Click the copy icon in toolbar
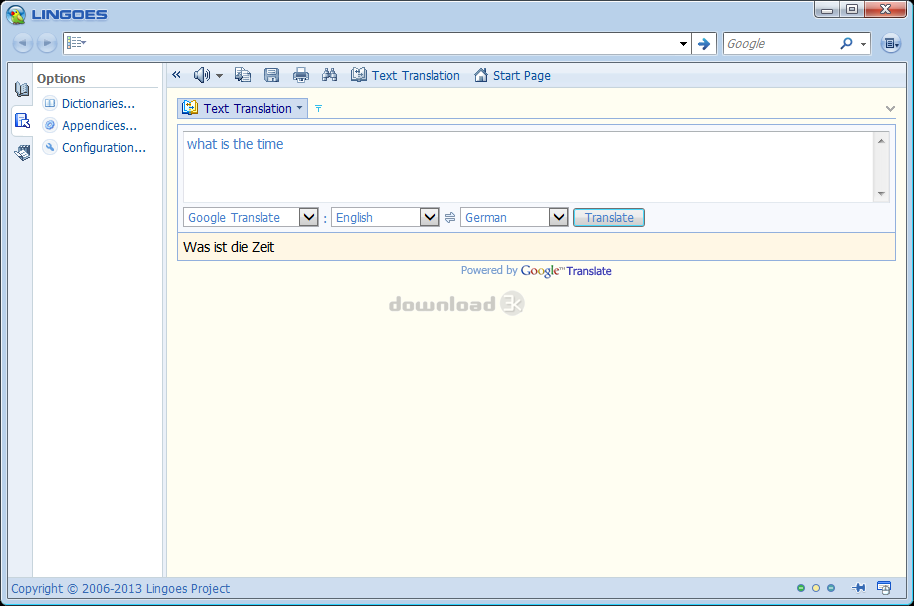The image size is (914, 606). (243, 75)
